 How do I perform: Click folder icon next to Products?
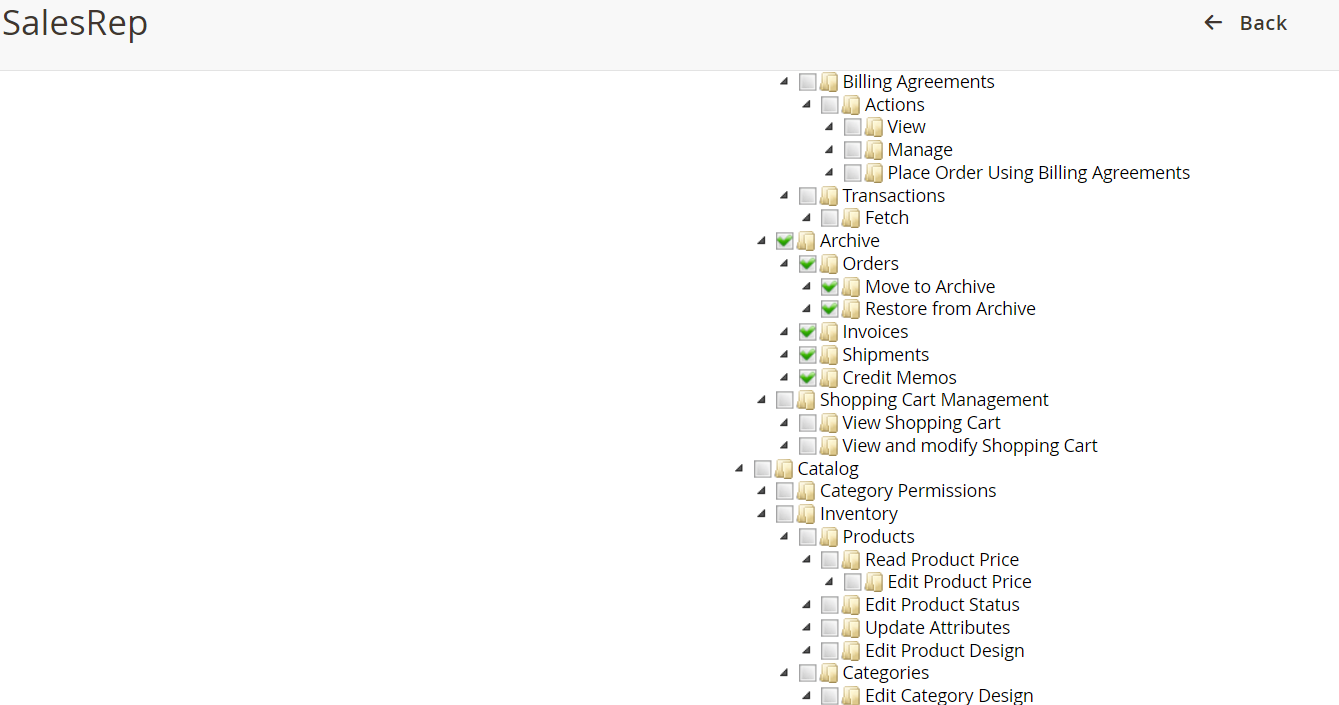point(829,537)
